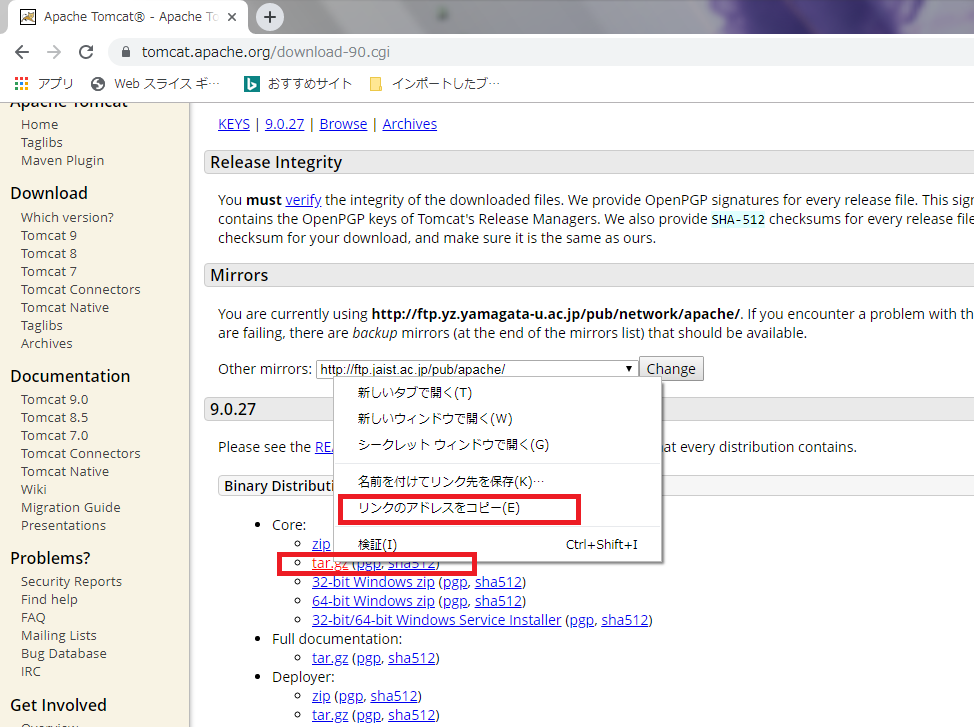
Task: Expand the Other mirrors dropdown
Action: [x=477, y=369]
